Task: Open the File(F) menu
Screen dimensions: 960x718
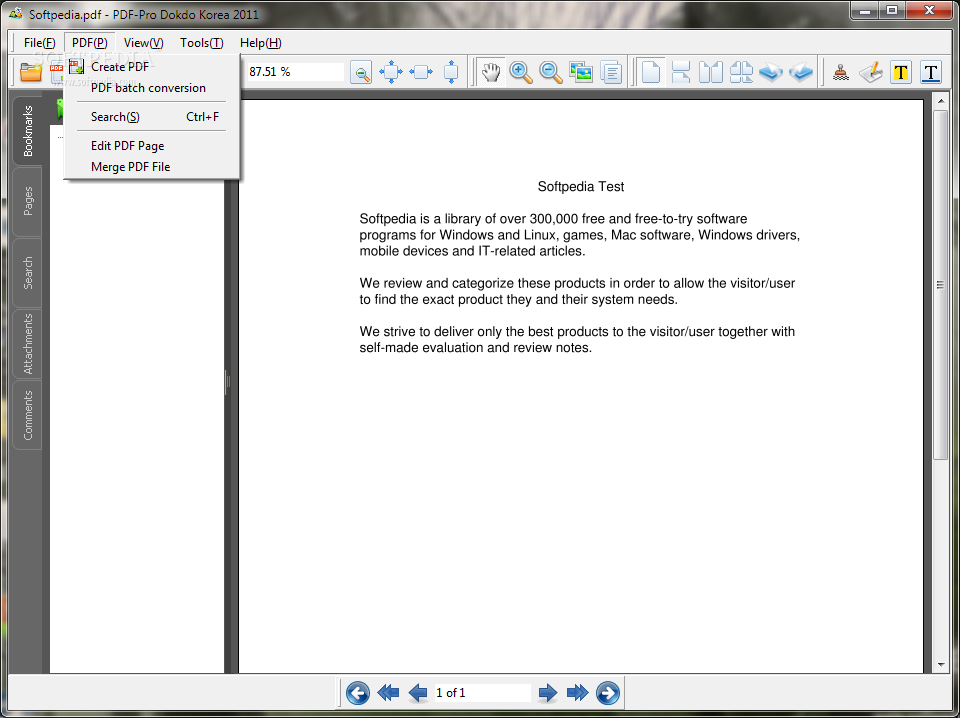Action: click(x=40, y=43)
